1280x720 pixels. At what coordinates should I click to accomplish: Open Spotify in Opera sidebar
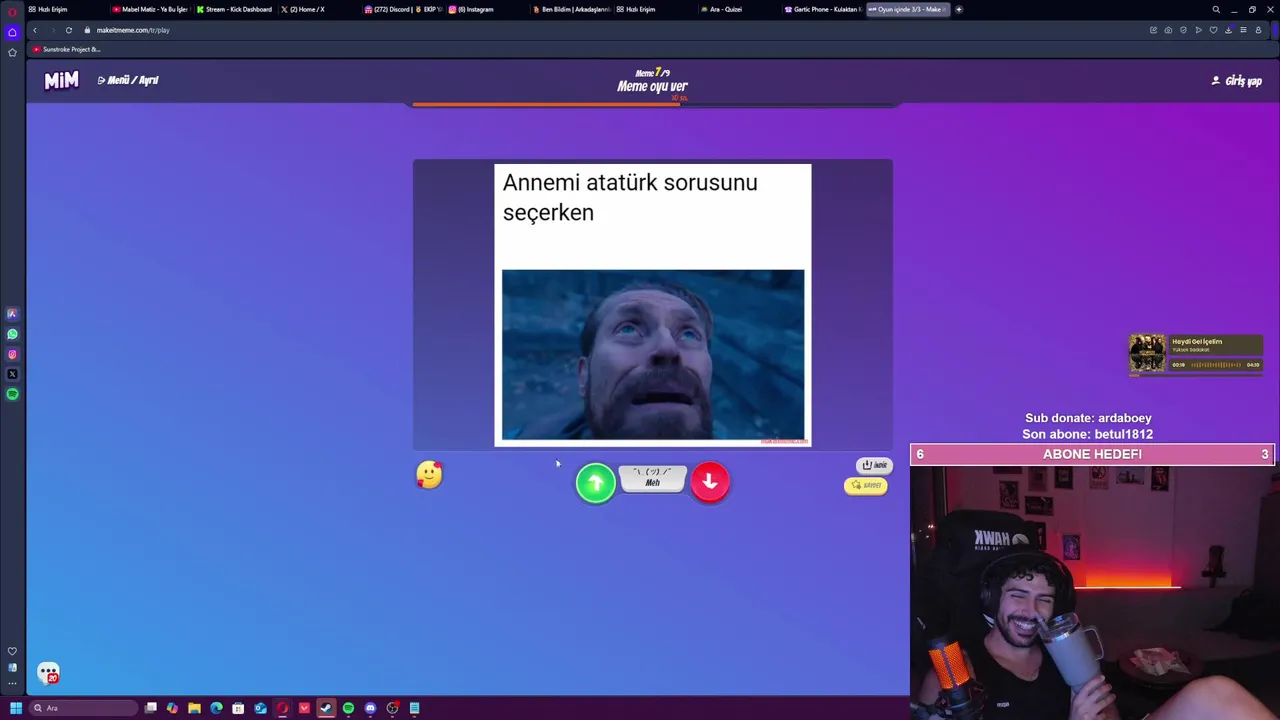click(x=12, y=394)
